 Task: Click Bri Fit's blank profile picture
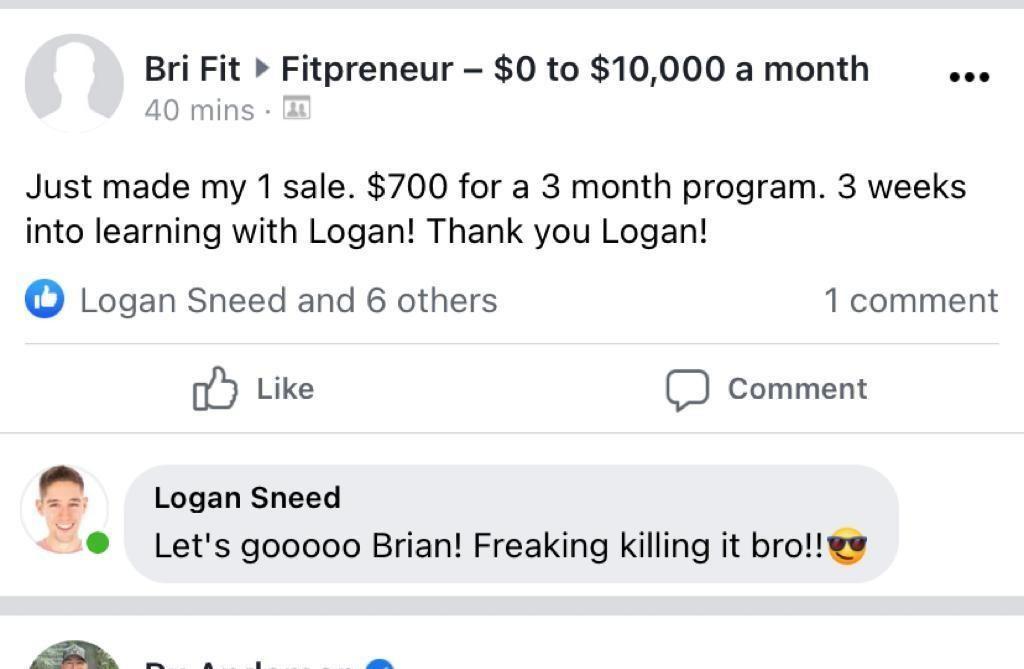click(73, 83)
